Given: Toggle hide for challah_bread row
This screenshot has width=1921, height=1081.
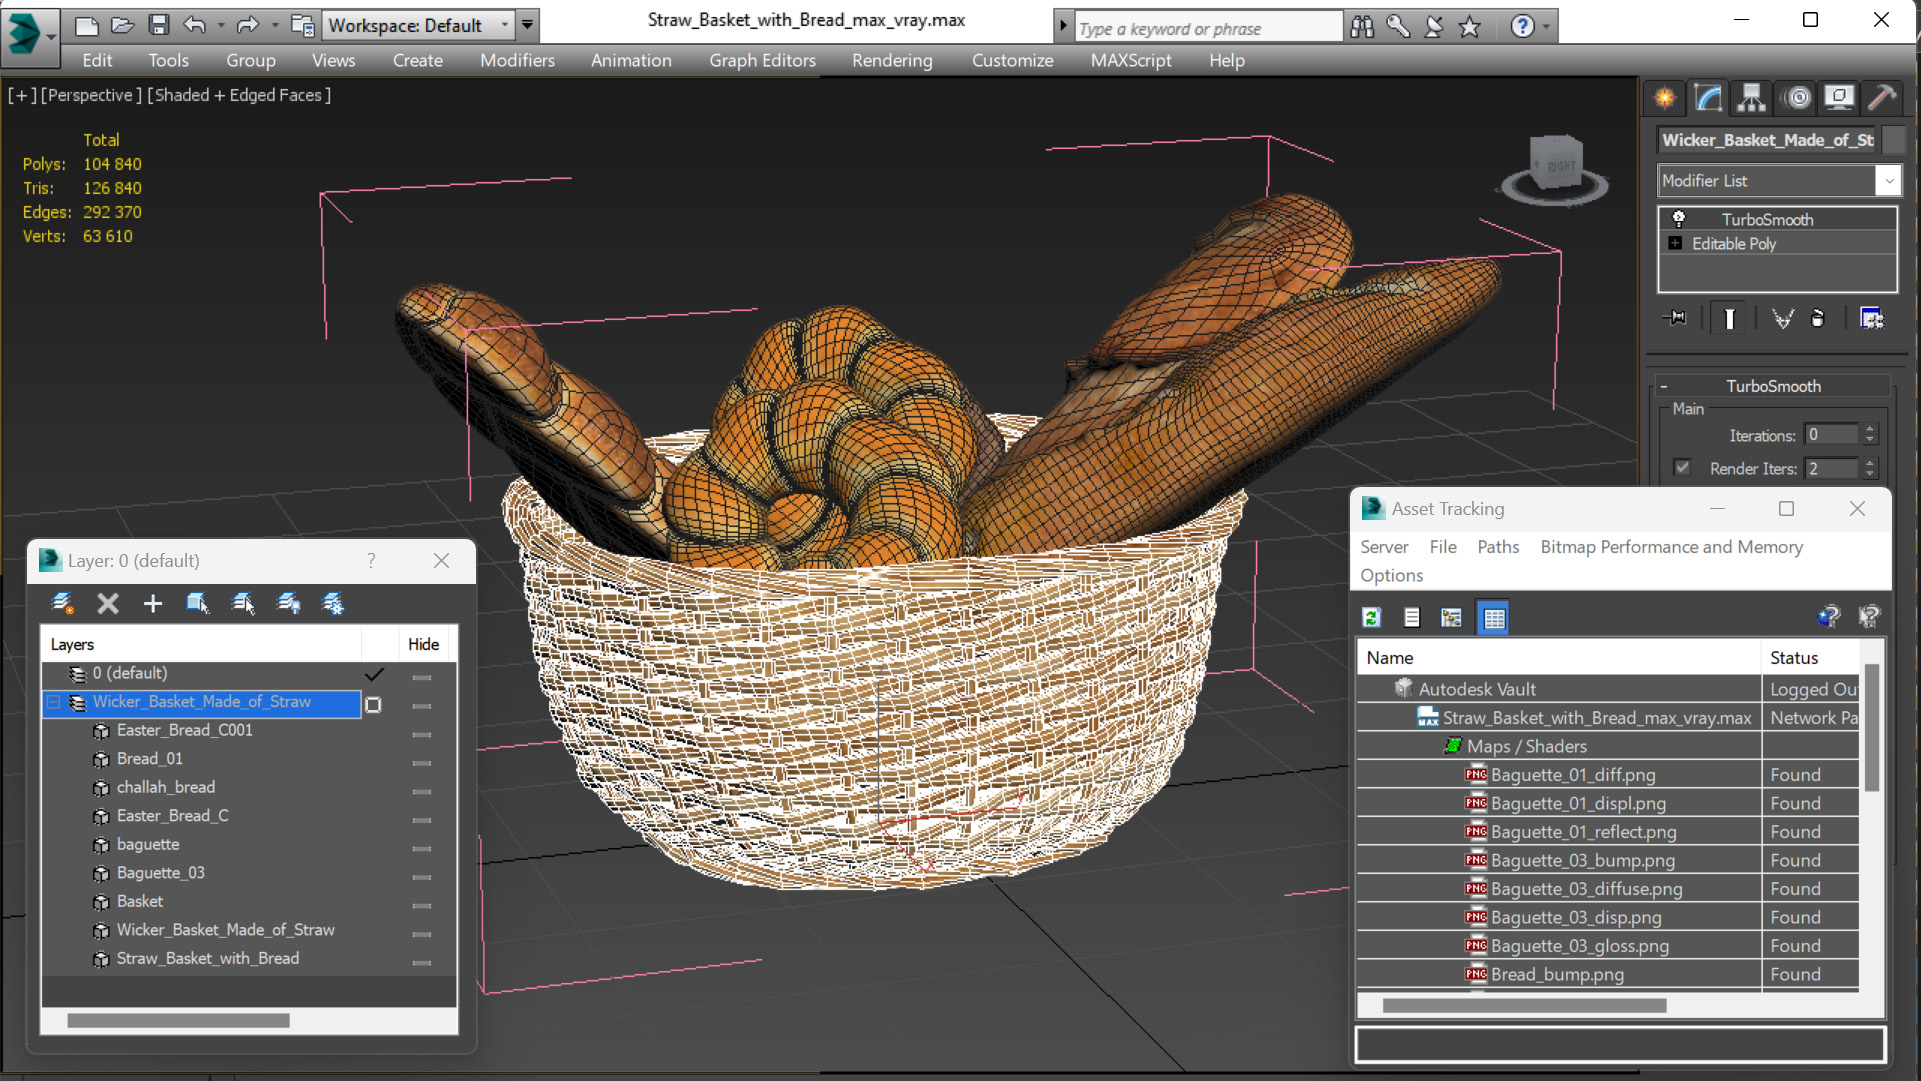Looking at the screenshot, I should pos(422,791).
